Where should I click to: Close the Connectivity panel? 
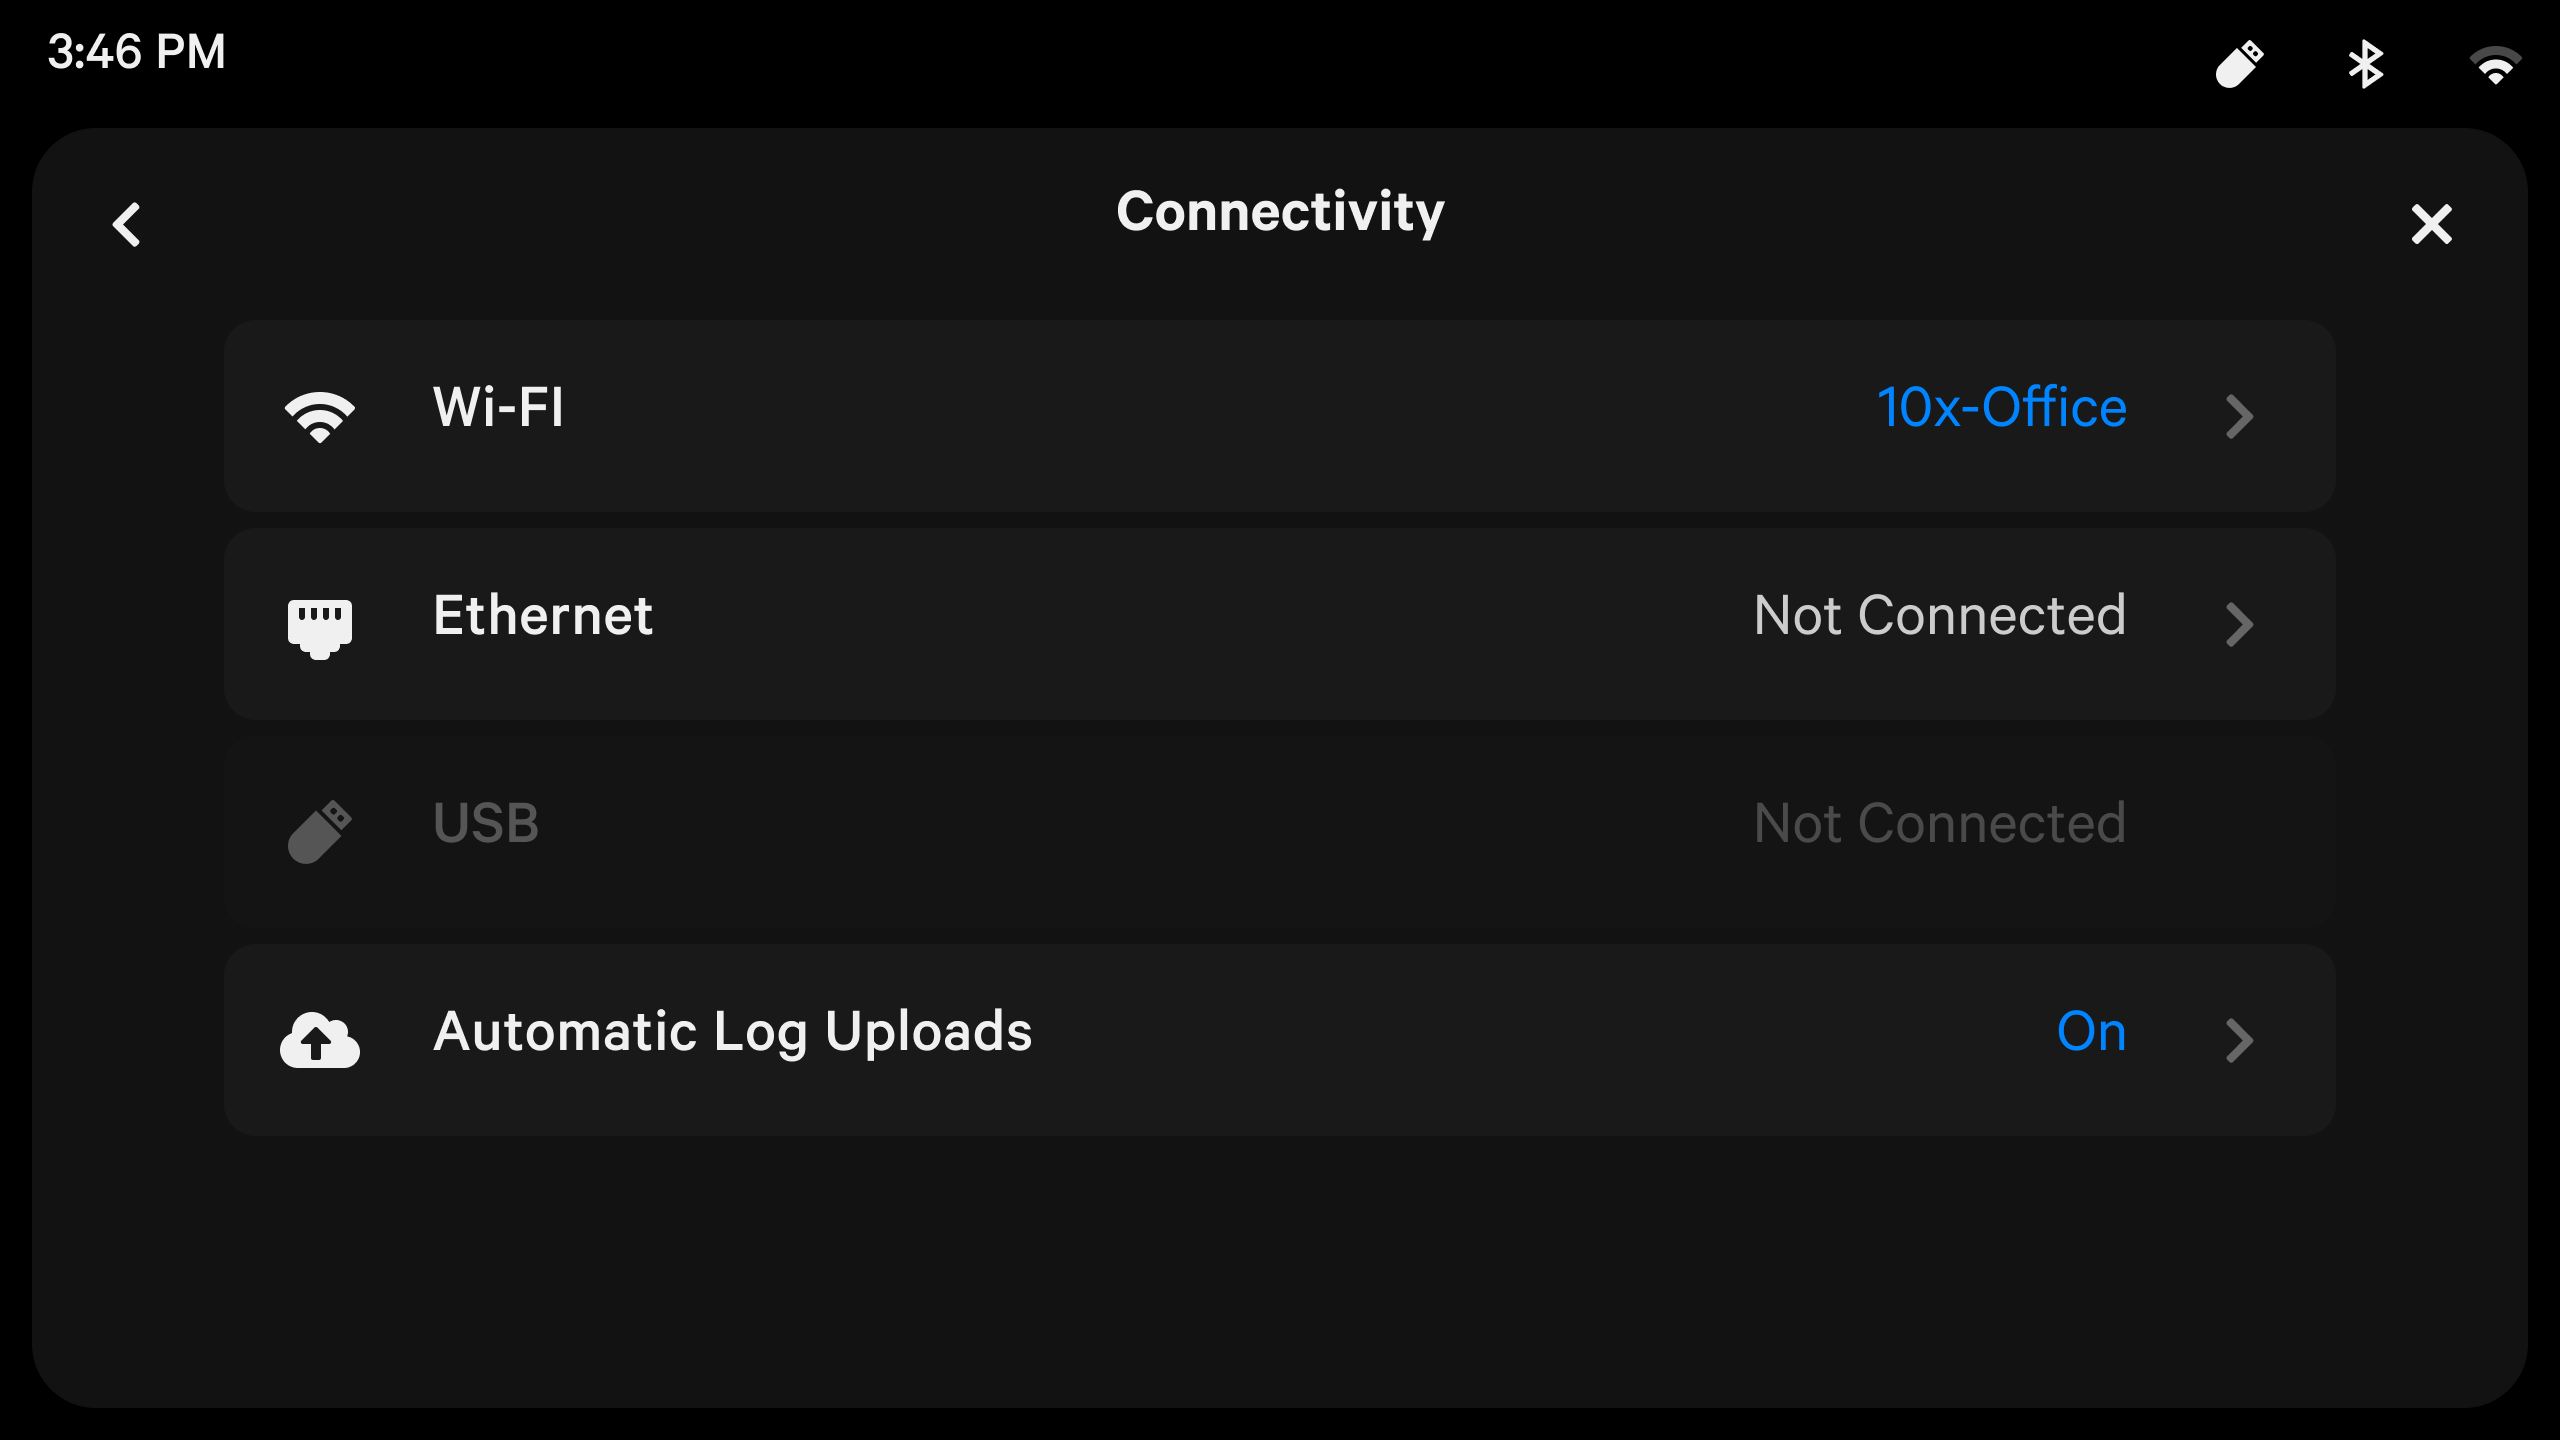tap(2431, 224)
